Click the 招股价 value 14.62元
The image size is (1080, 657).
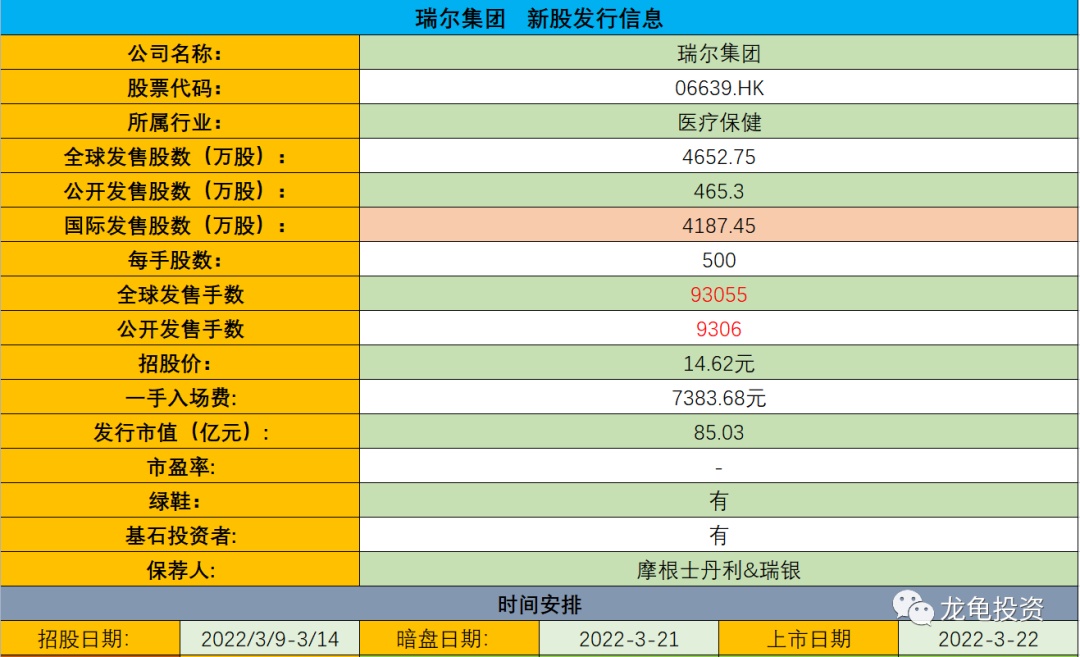tap(718, 363)
